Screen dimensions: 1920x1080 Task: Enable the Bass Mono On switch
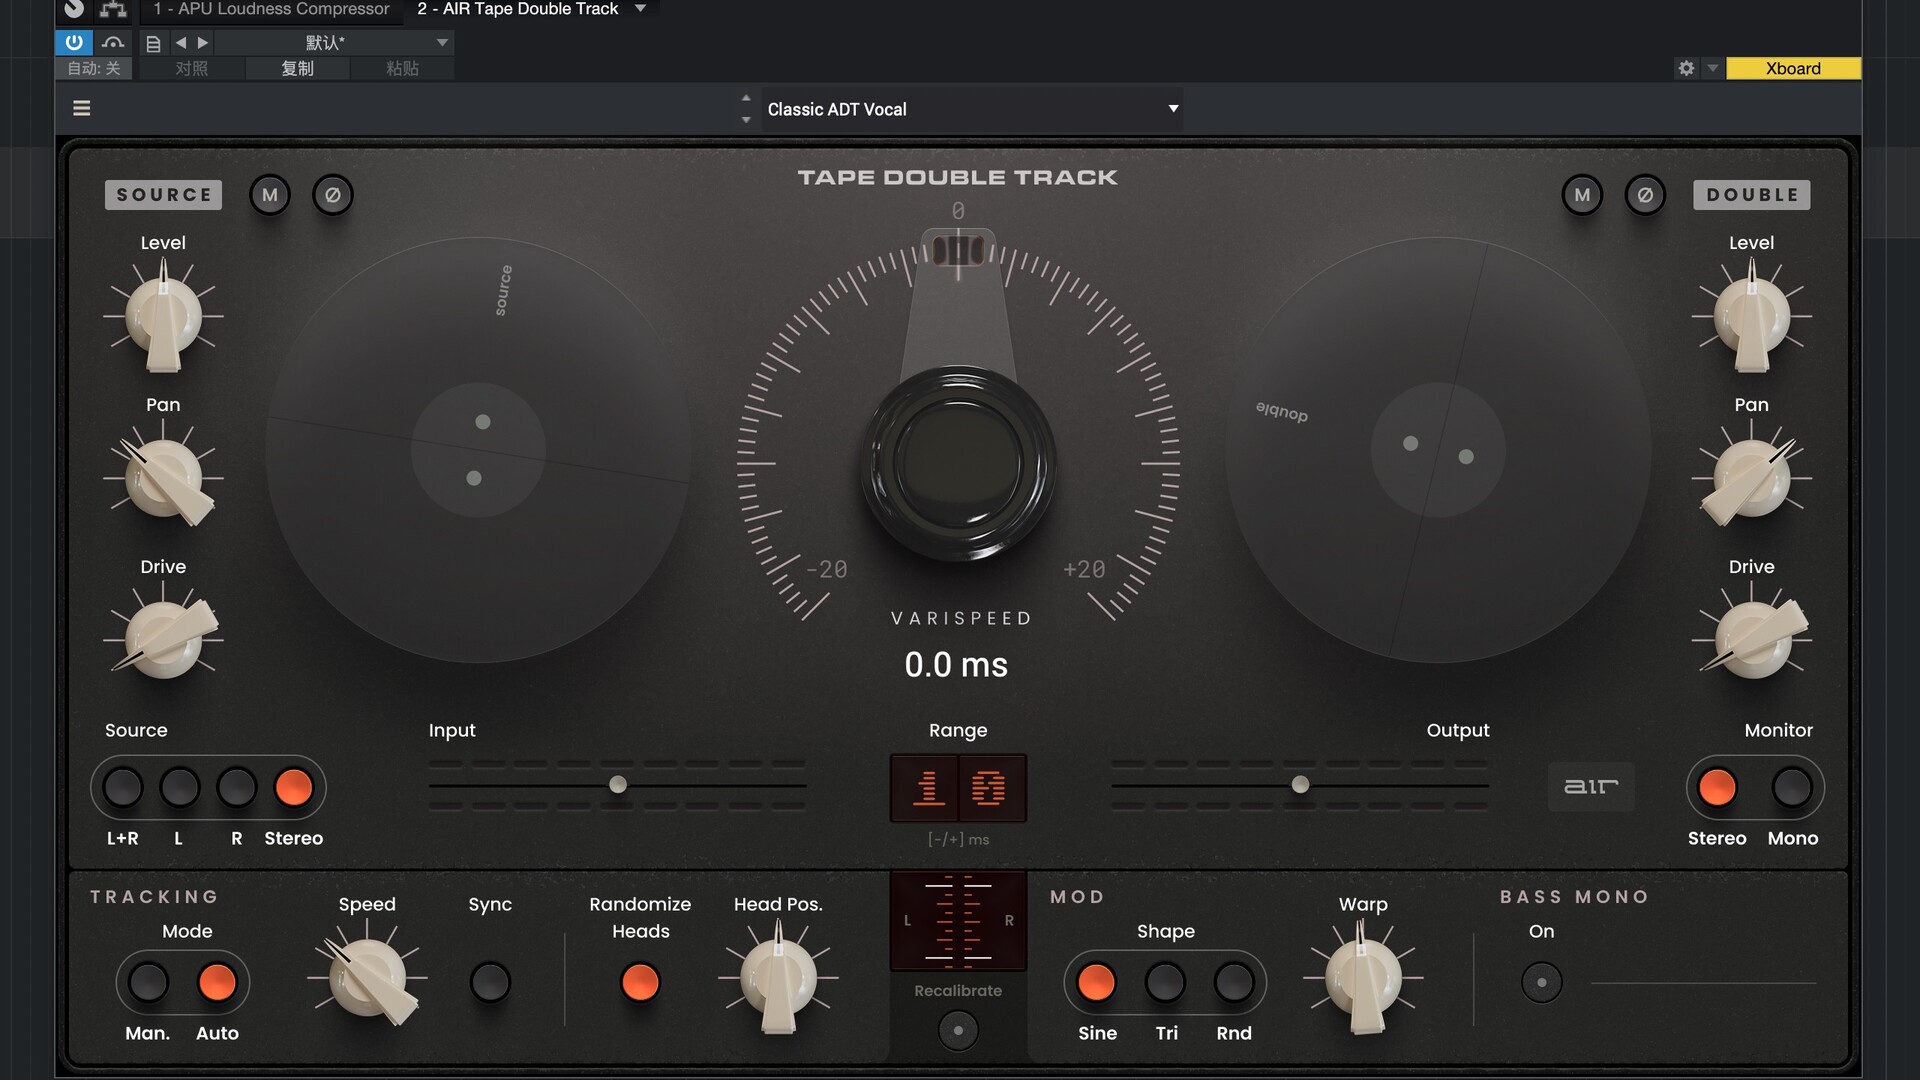point(1541,982)
